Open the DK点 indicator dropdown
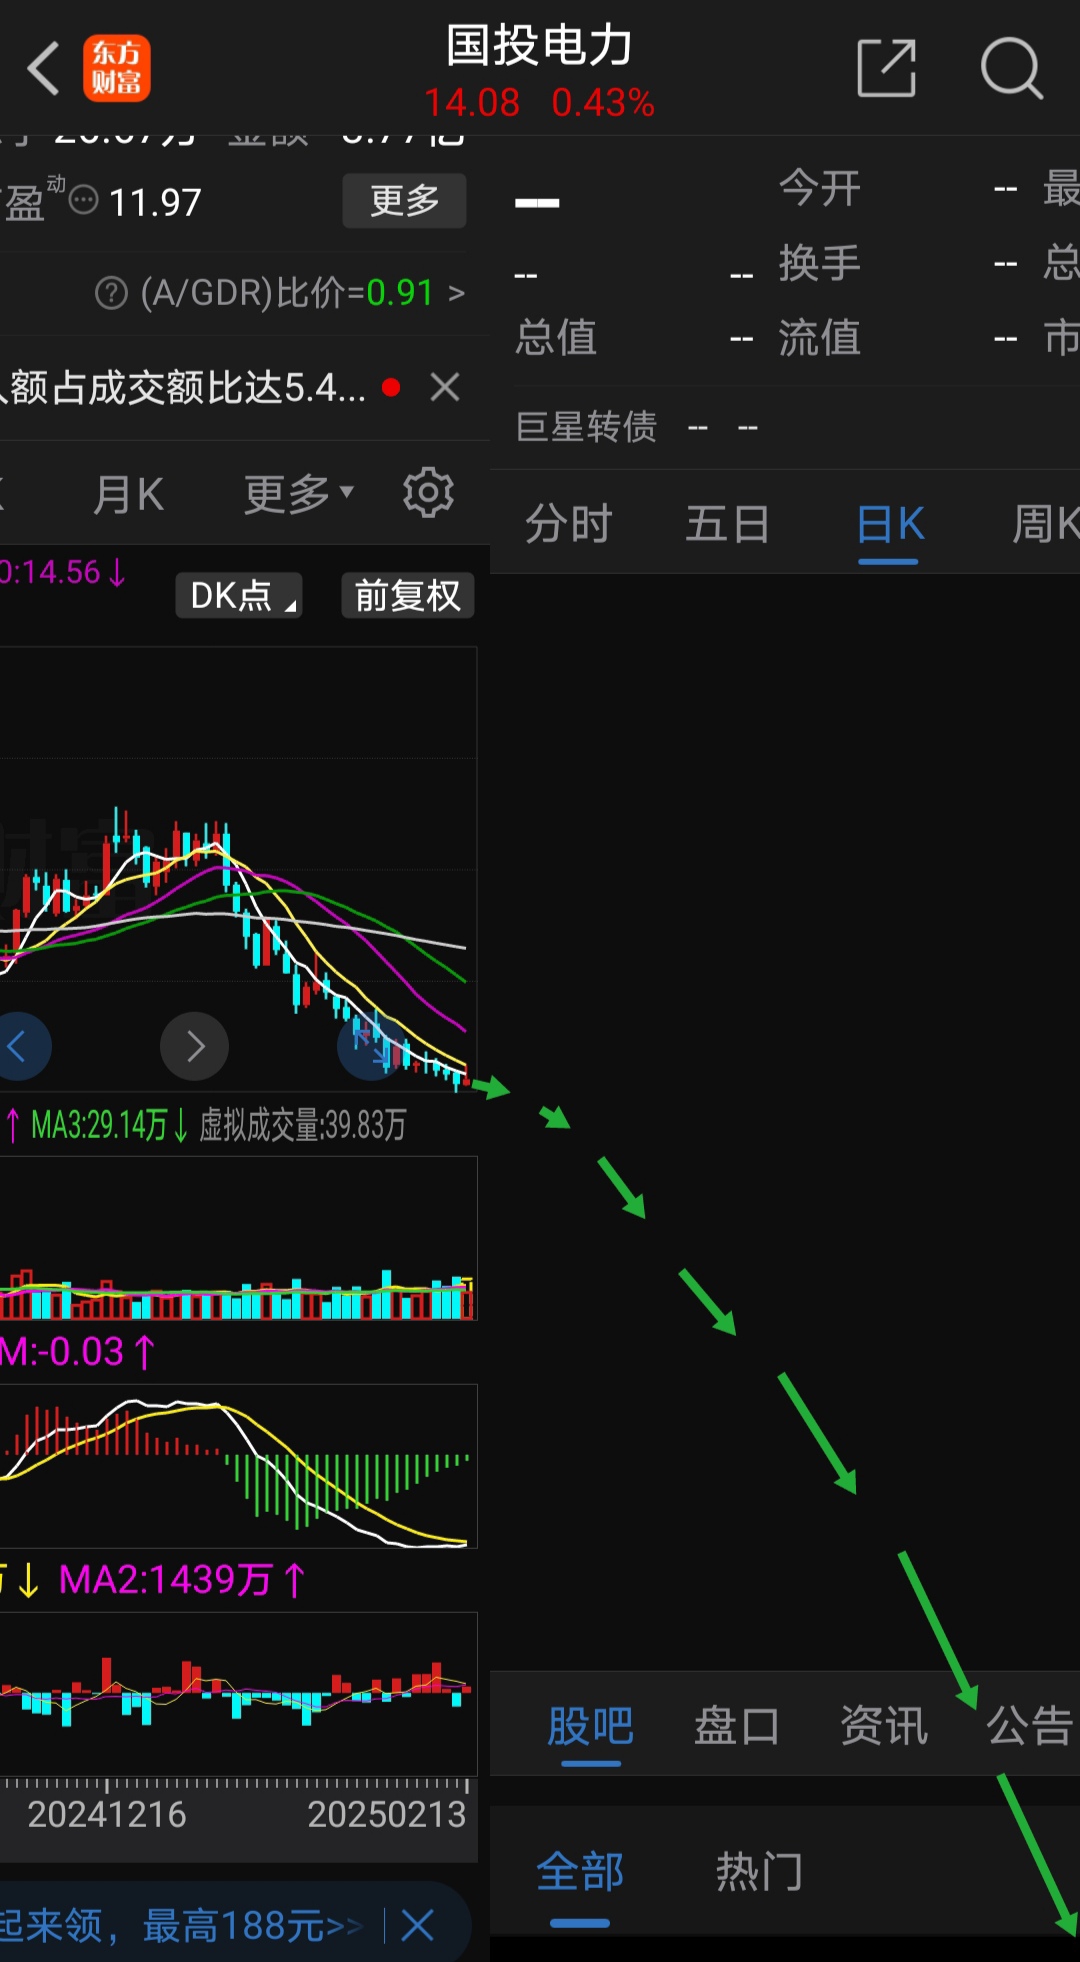The height and width of the screenshot is (1962, 1080). (x=239, y=595)
